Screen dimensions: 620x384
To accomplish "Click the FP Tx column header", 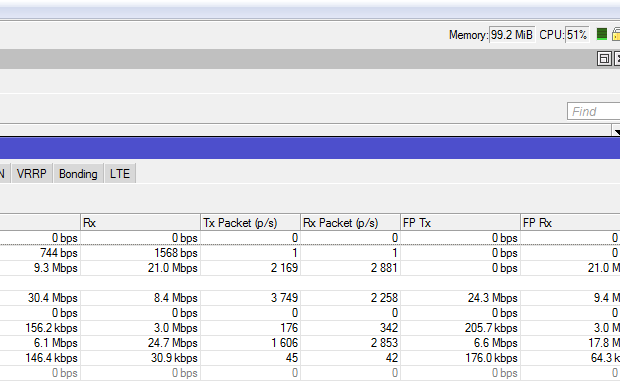I will coord(460,223).
